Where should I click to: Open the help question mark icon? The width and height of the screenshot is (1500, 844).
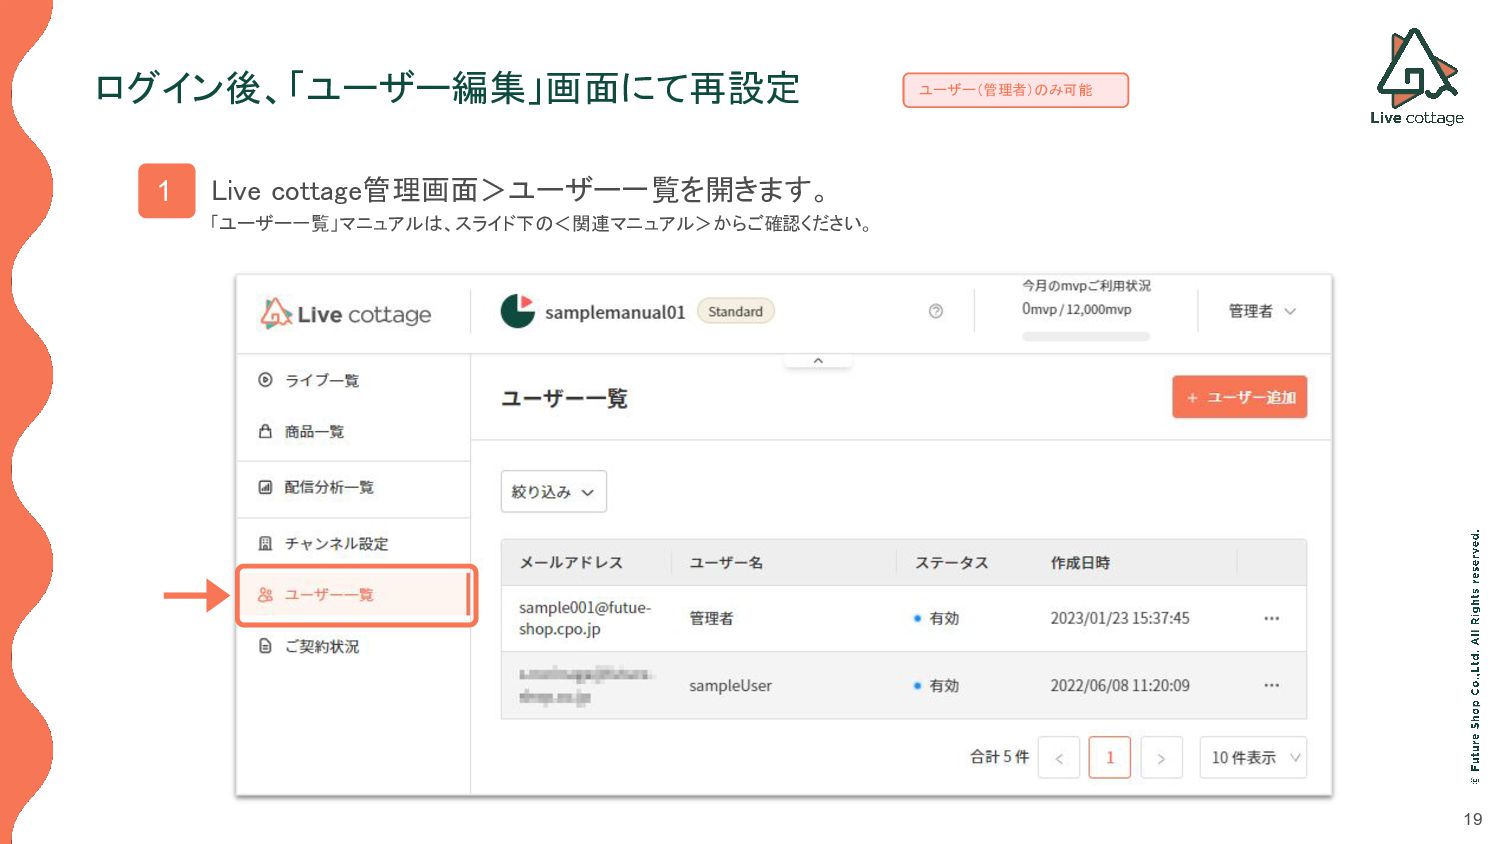(936, 311)
